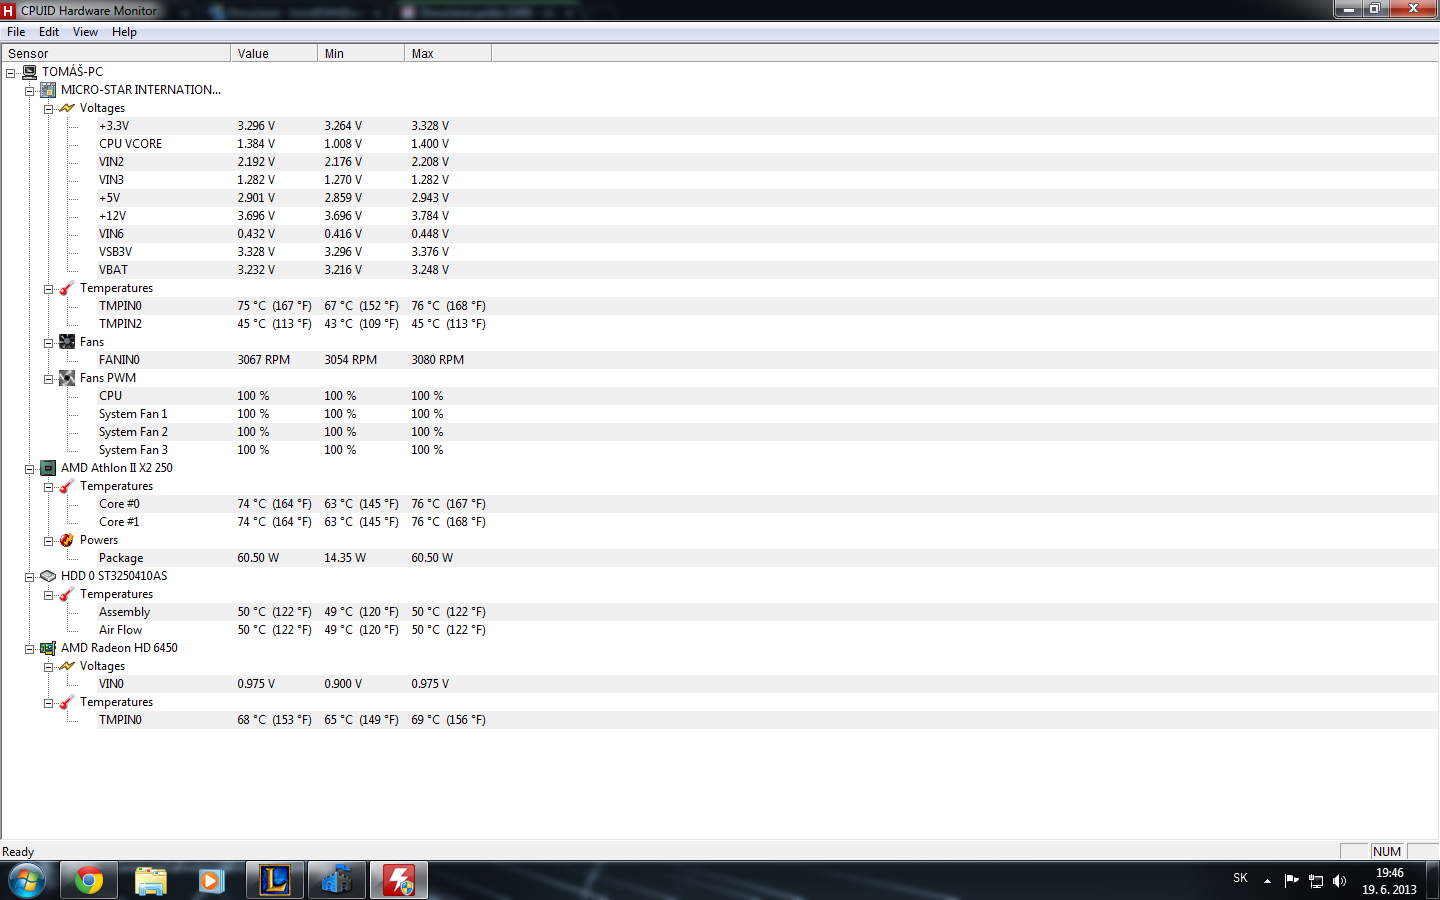Open Windows Explorer folder on the taskbar
The width and height of the screenshot is (1440, 900).
(x=151, y=881)
